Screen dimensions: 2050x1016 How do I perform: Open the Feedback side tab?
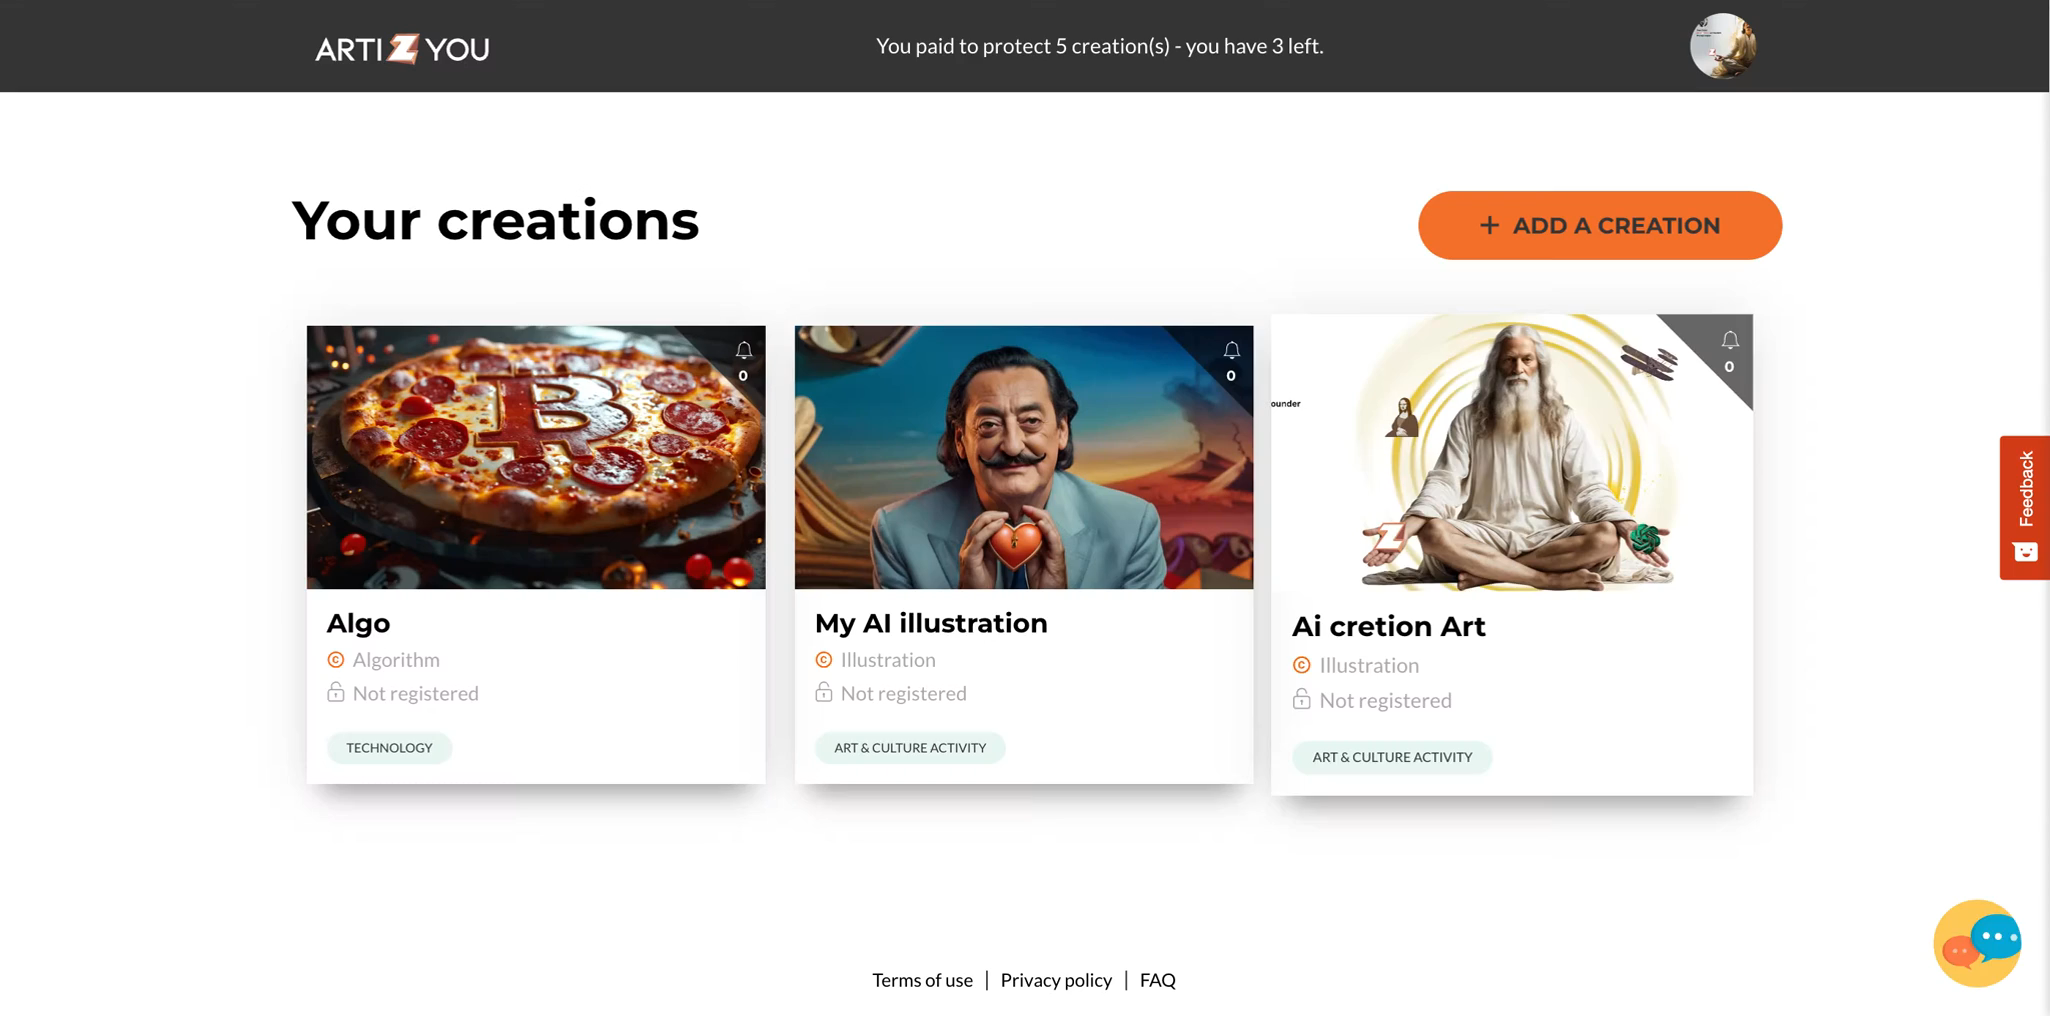tap(2025, 507)
